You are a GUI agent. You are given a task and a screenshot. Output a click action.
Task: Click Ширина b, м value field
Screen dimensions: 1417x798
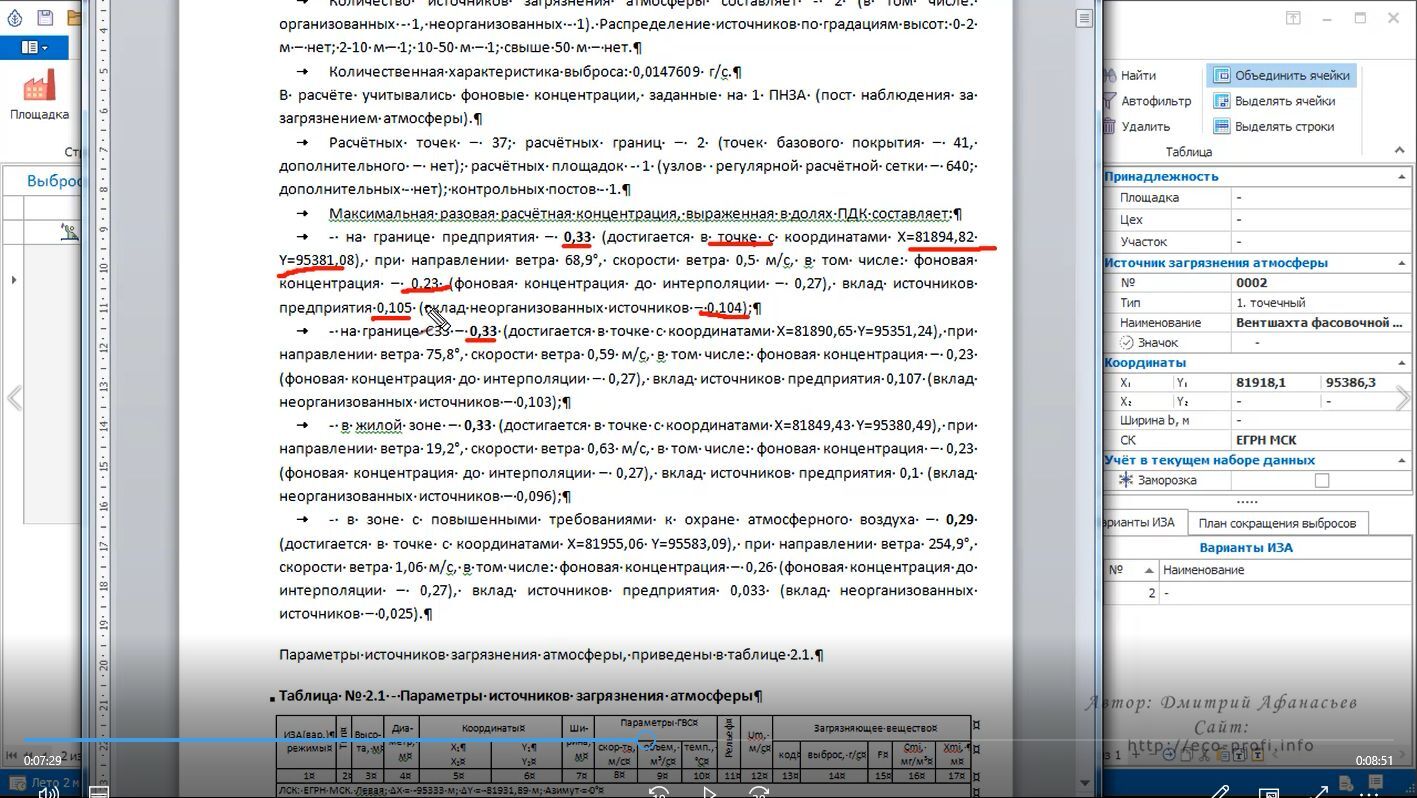tap(1321, 421)
